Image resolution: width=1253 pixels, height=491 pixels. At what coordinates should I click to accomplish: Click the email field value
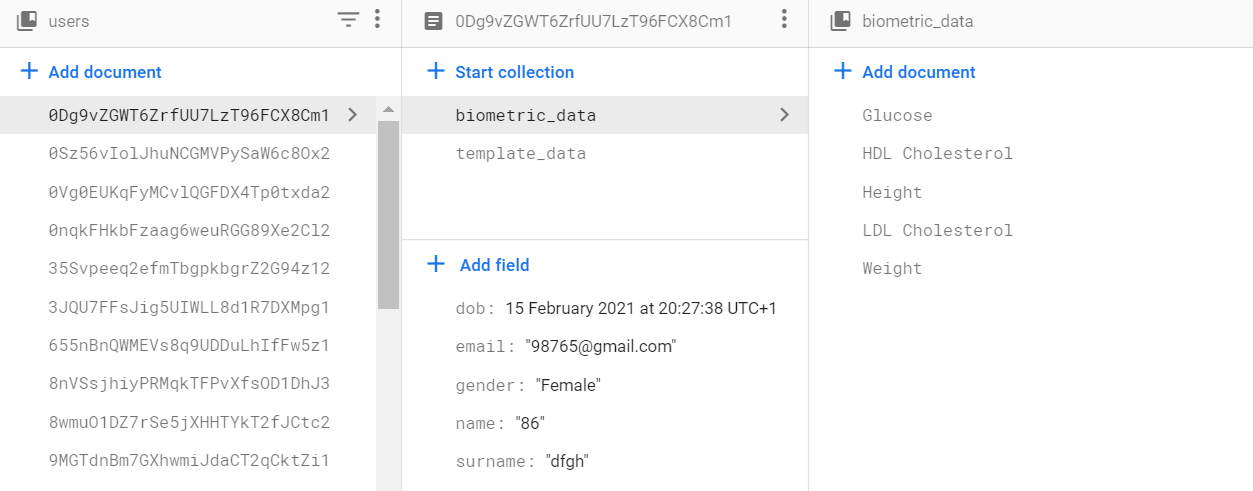pos(601,347)
